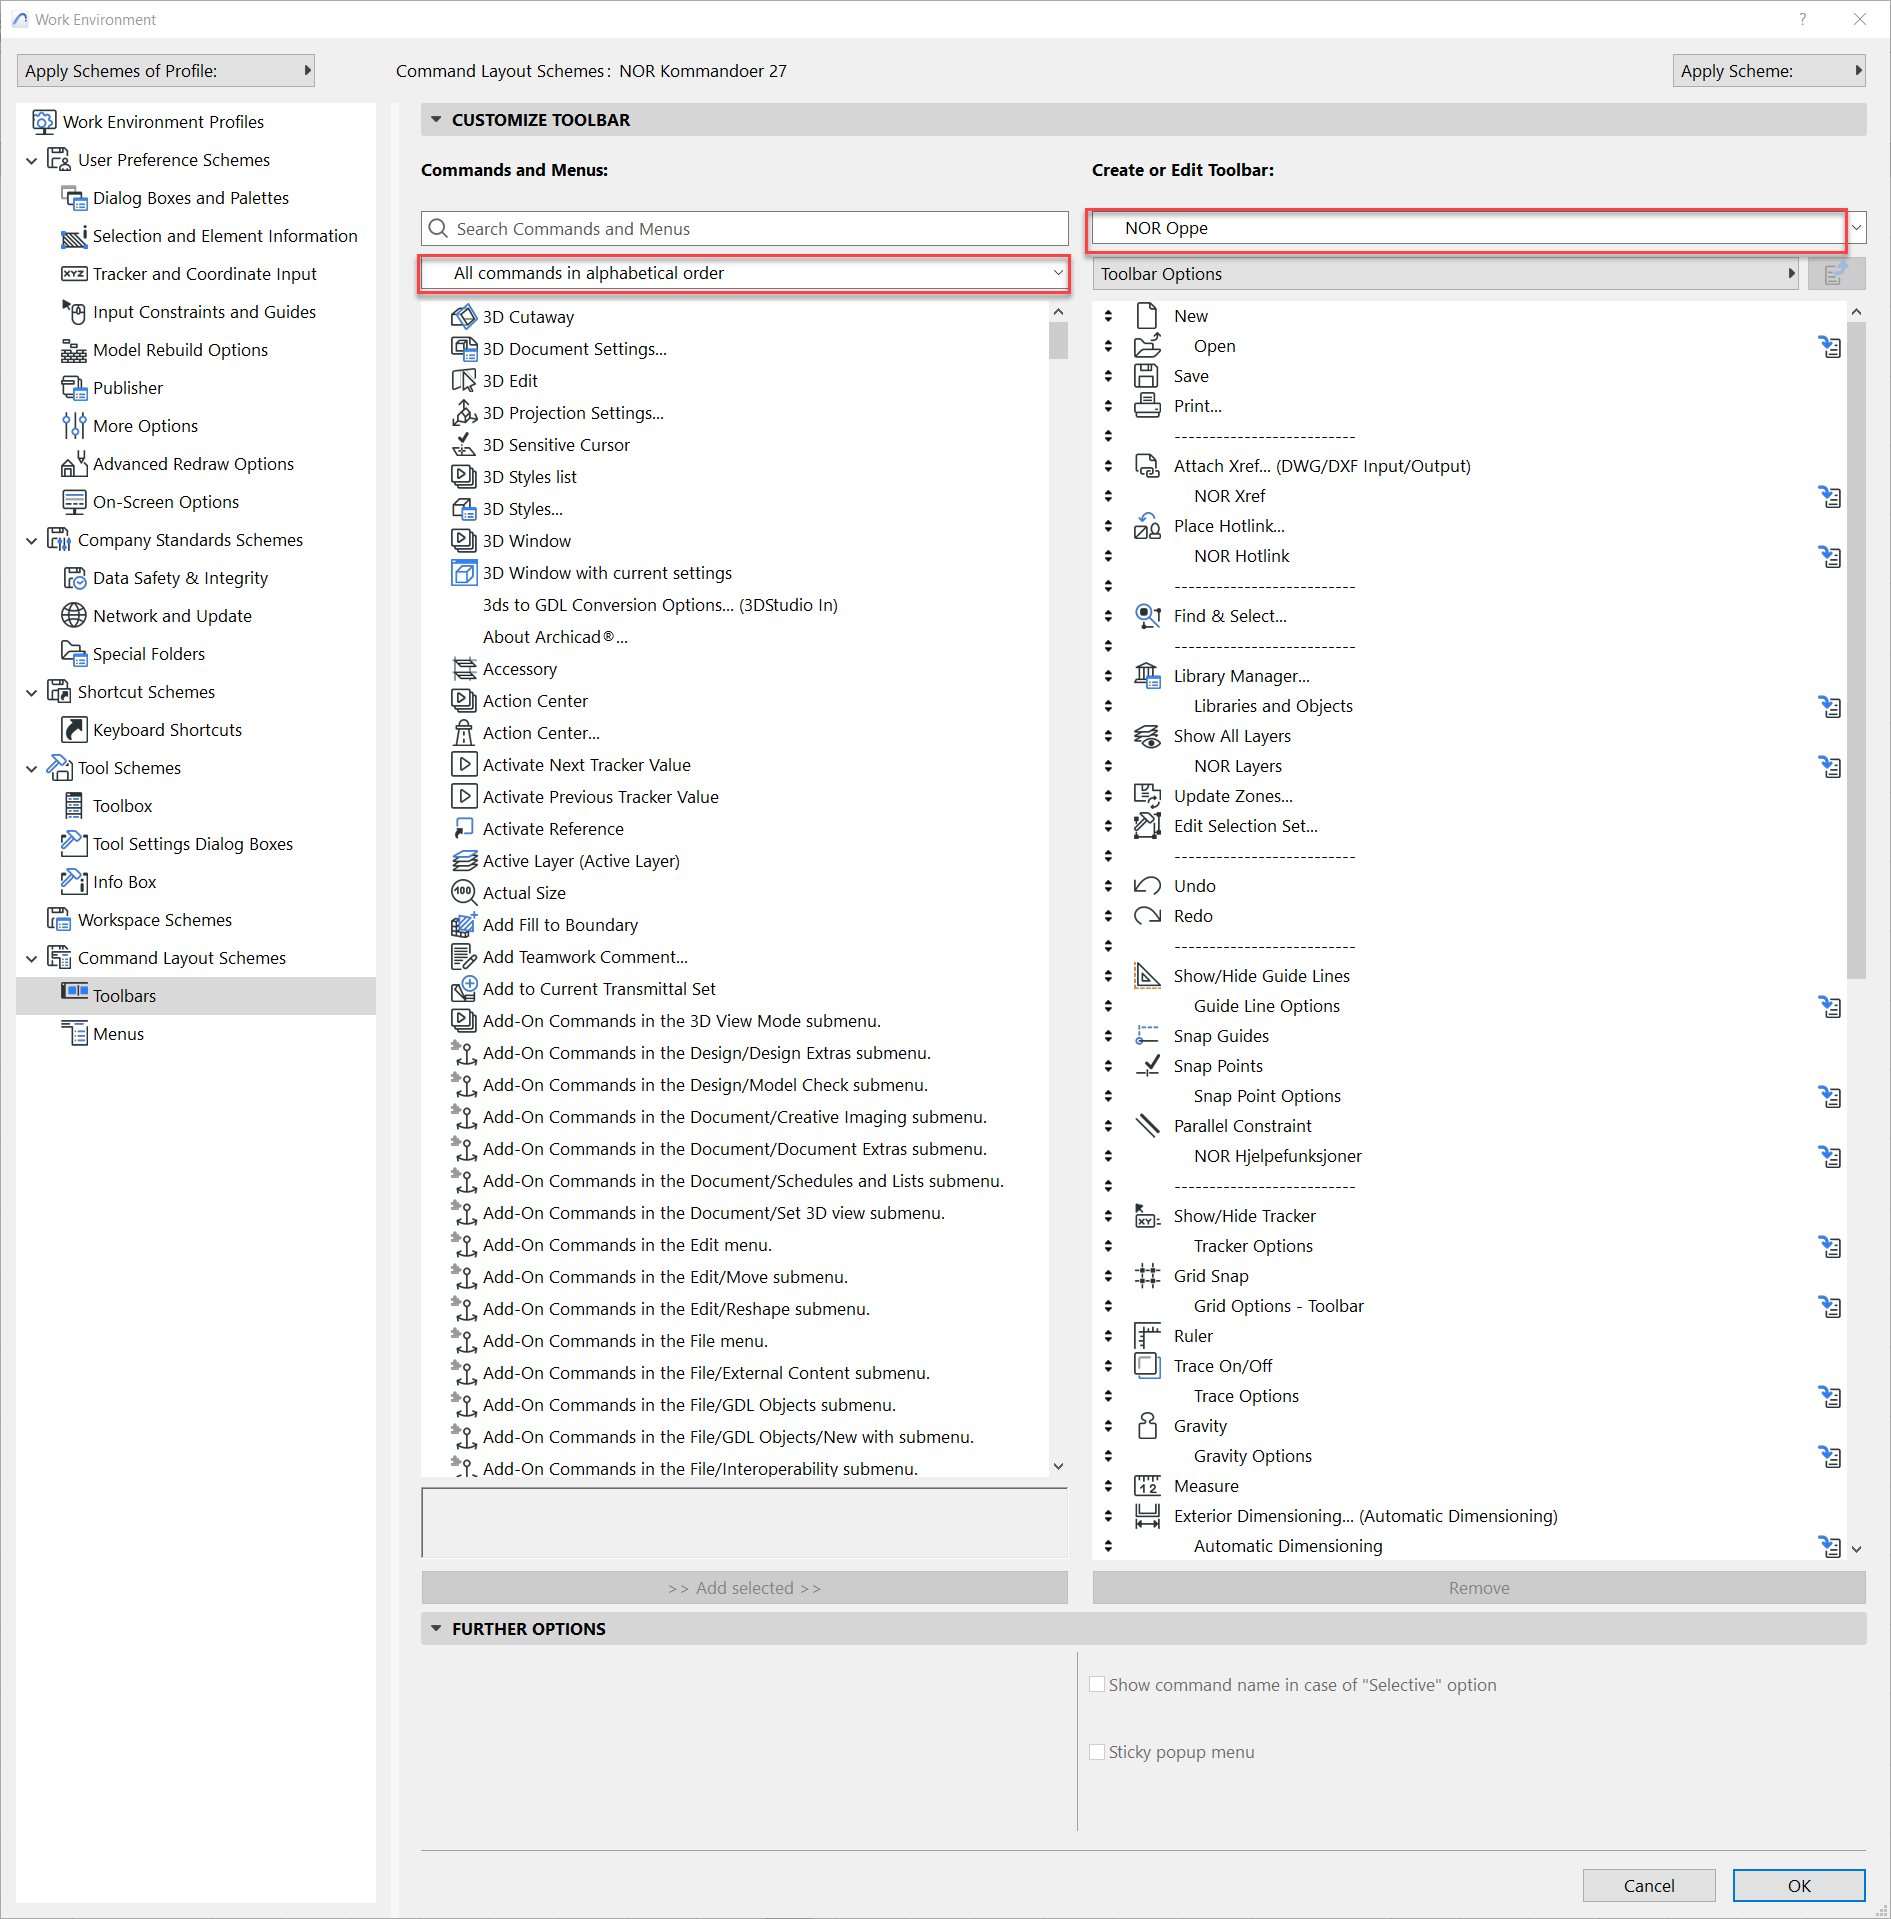Open the NOR Oppe toolbar dropdown

[x=1478, y=228]
